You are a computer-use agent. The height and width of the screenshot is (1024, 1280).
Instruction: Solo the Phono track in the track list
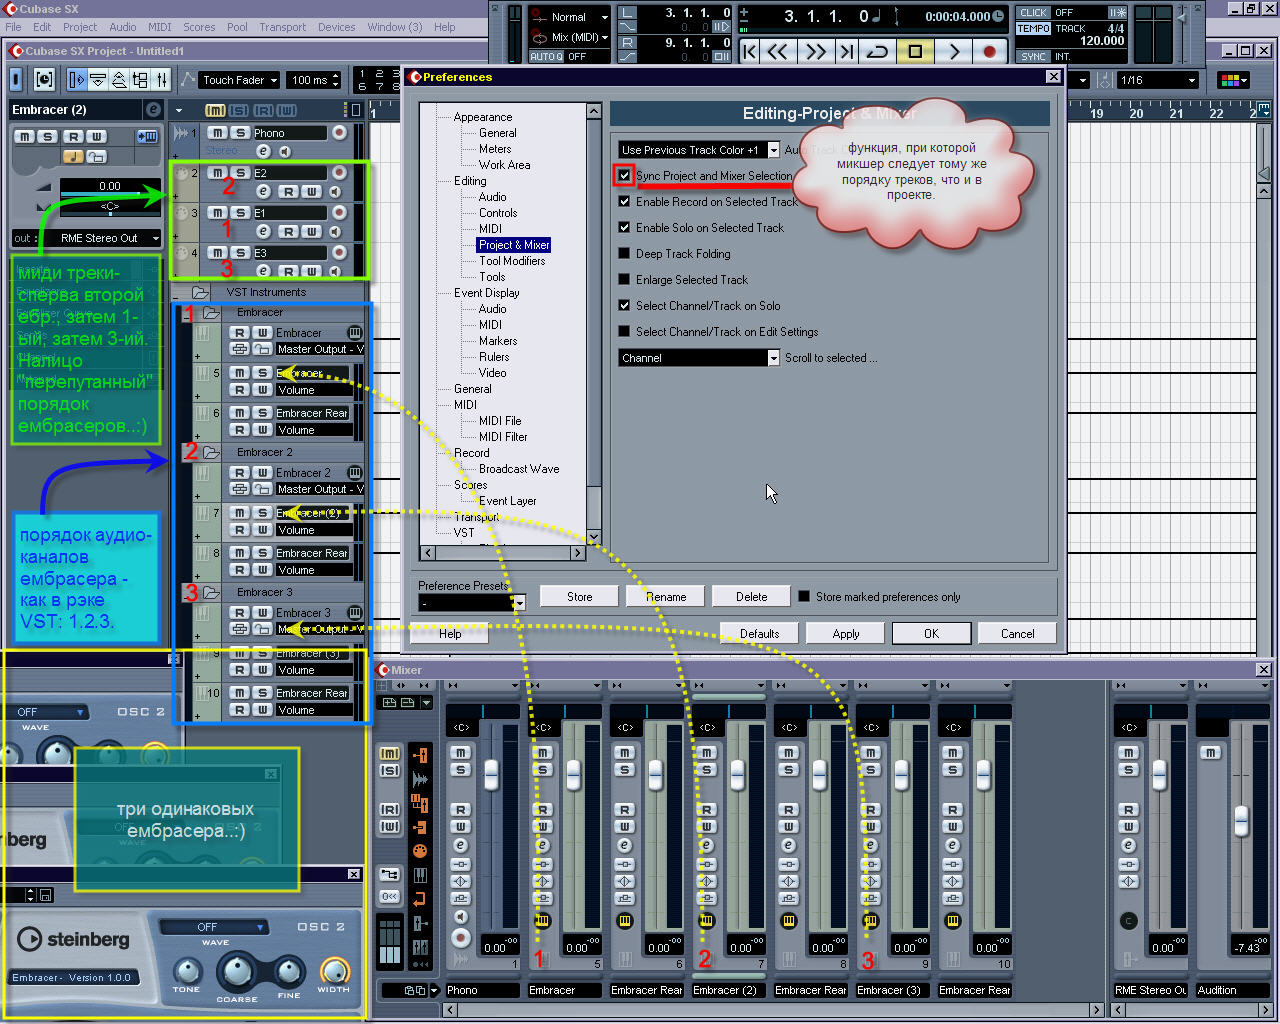240,132
